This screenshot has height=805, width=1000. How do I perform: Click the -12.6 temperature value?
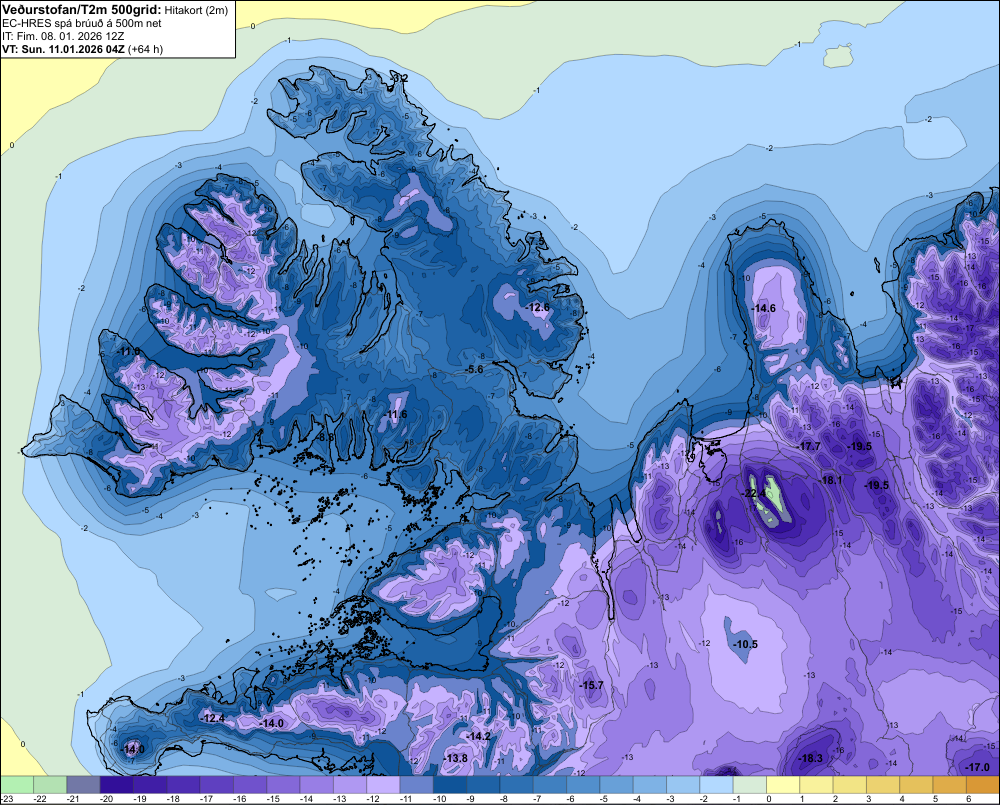point(538,307)
